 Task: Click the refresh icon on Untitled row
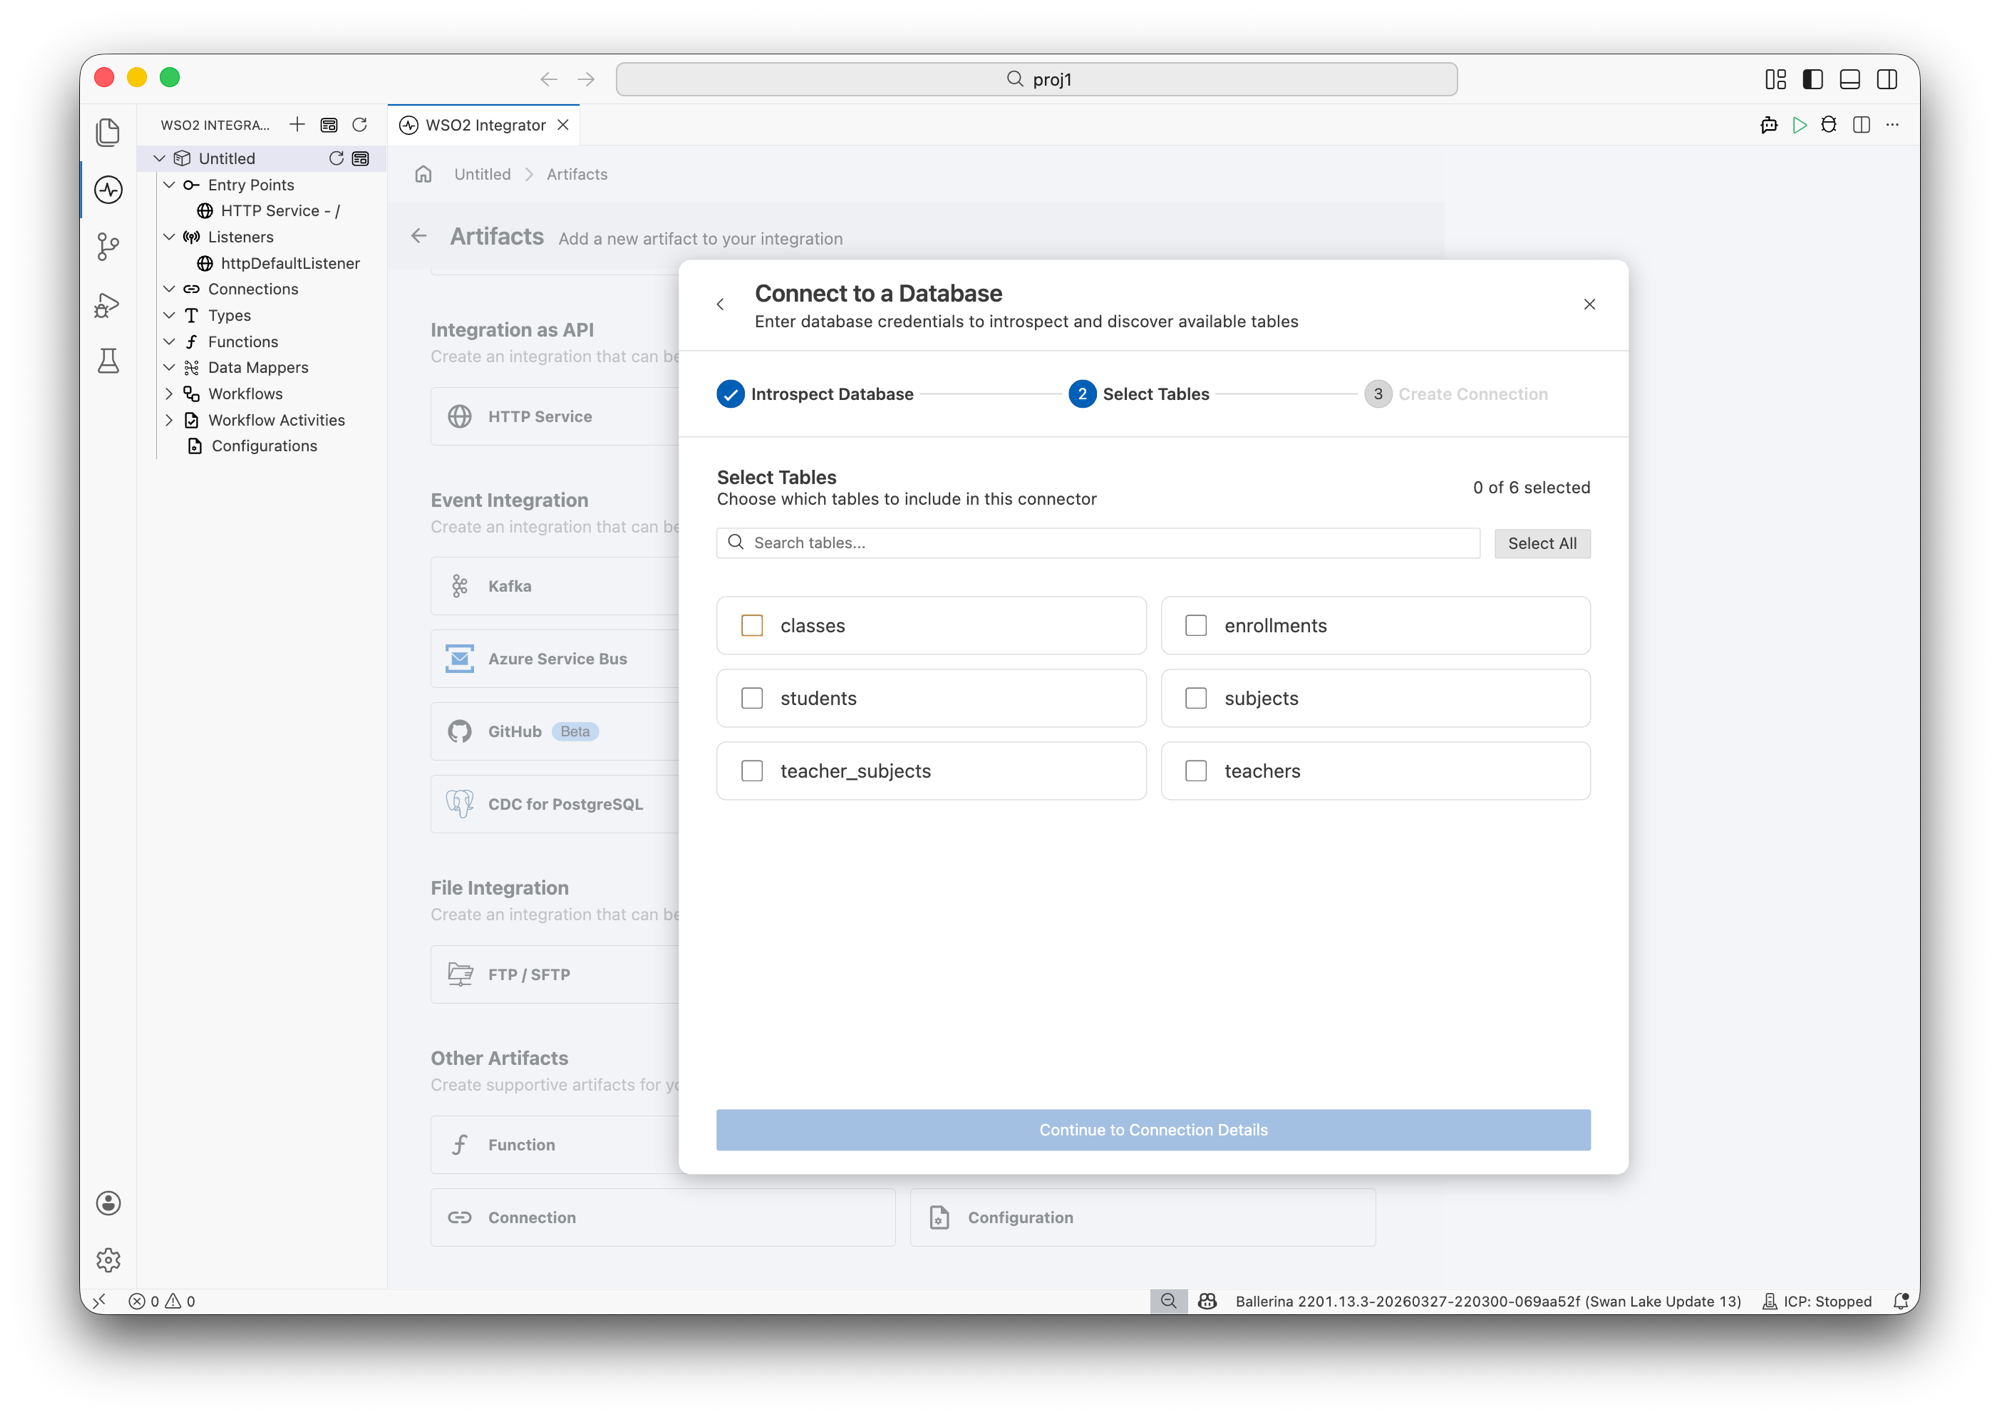point(336,158)
